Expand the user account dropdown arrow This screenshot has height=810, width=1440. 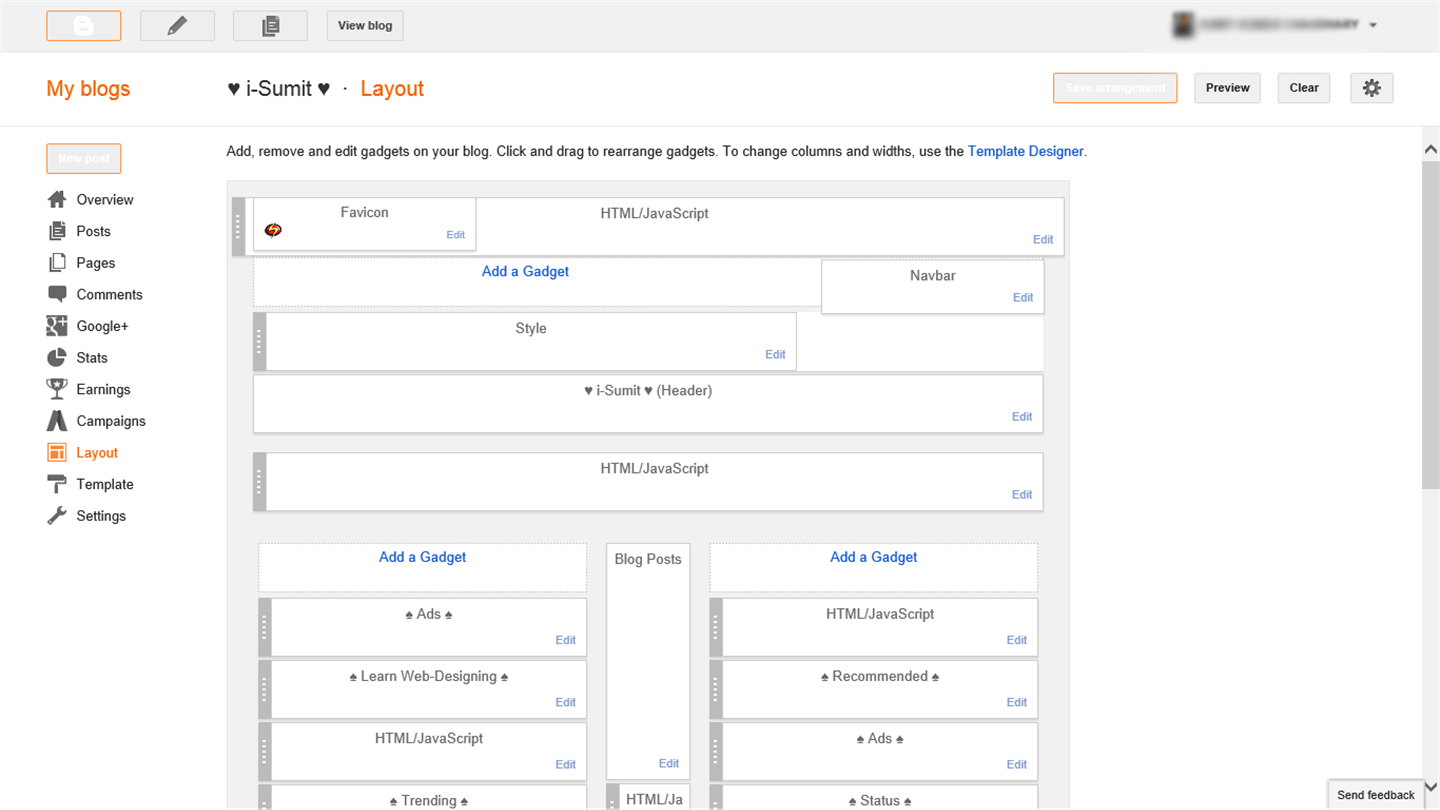coord(1373,26)
